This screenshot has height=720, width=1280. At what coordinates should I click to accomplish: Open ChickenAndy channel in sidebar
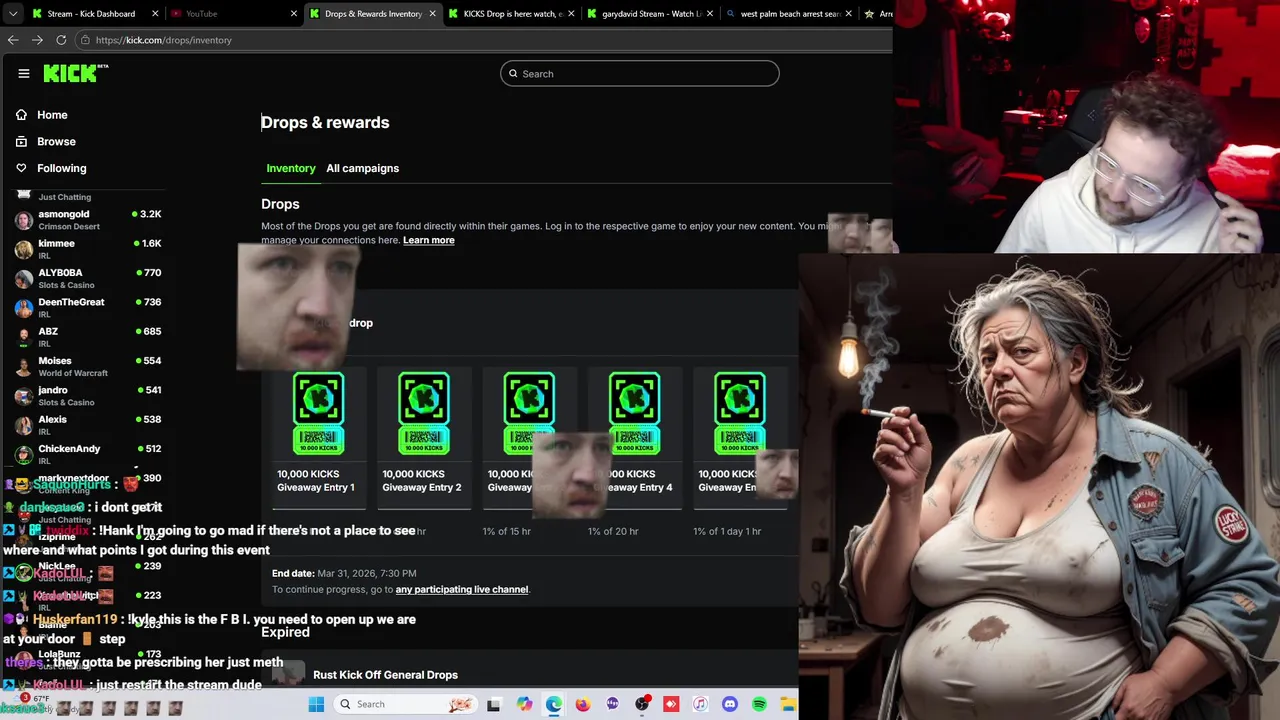tap(88, 454)
